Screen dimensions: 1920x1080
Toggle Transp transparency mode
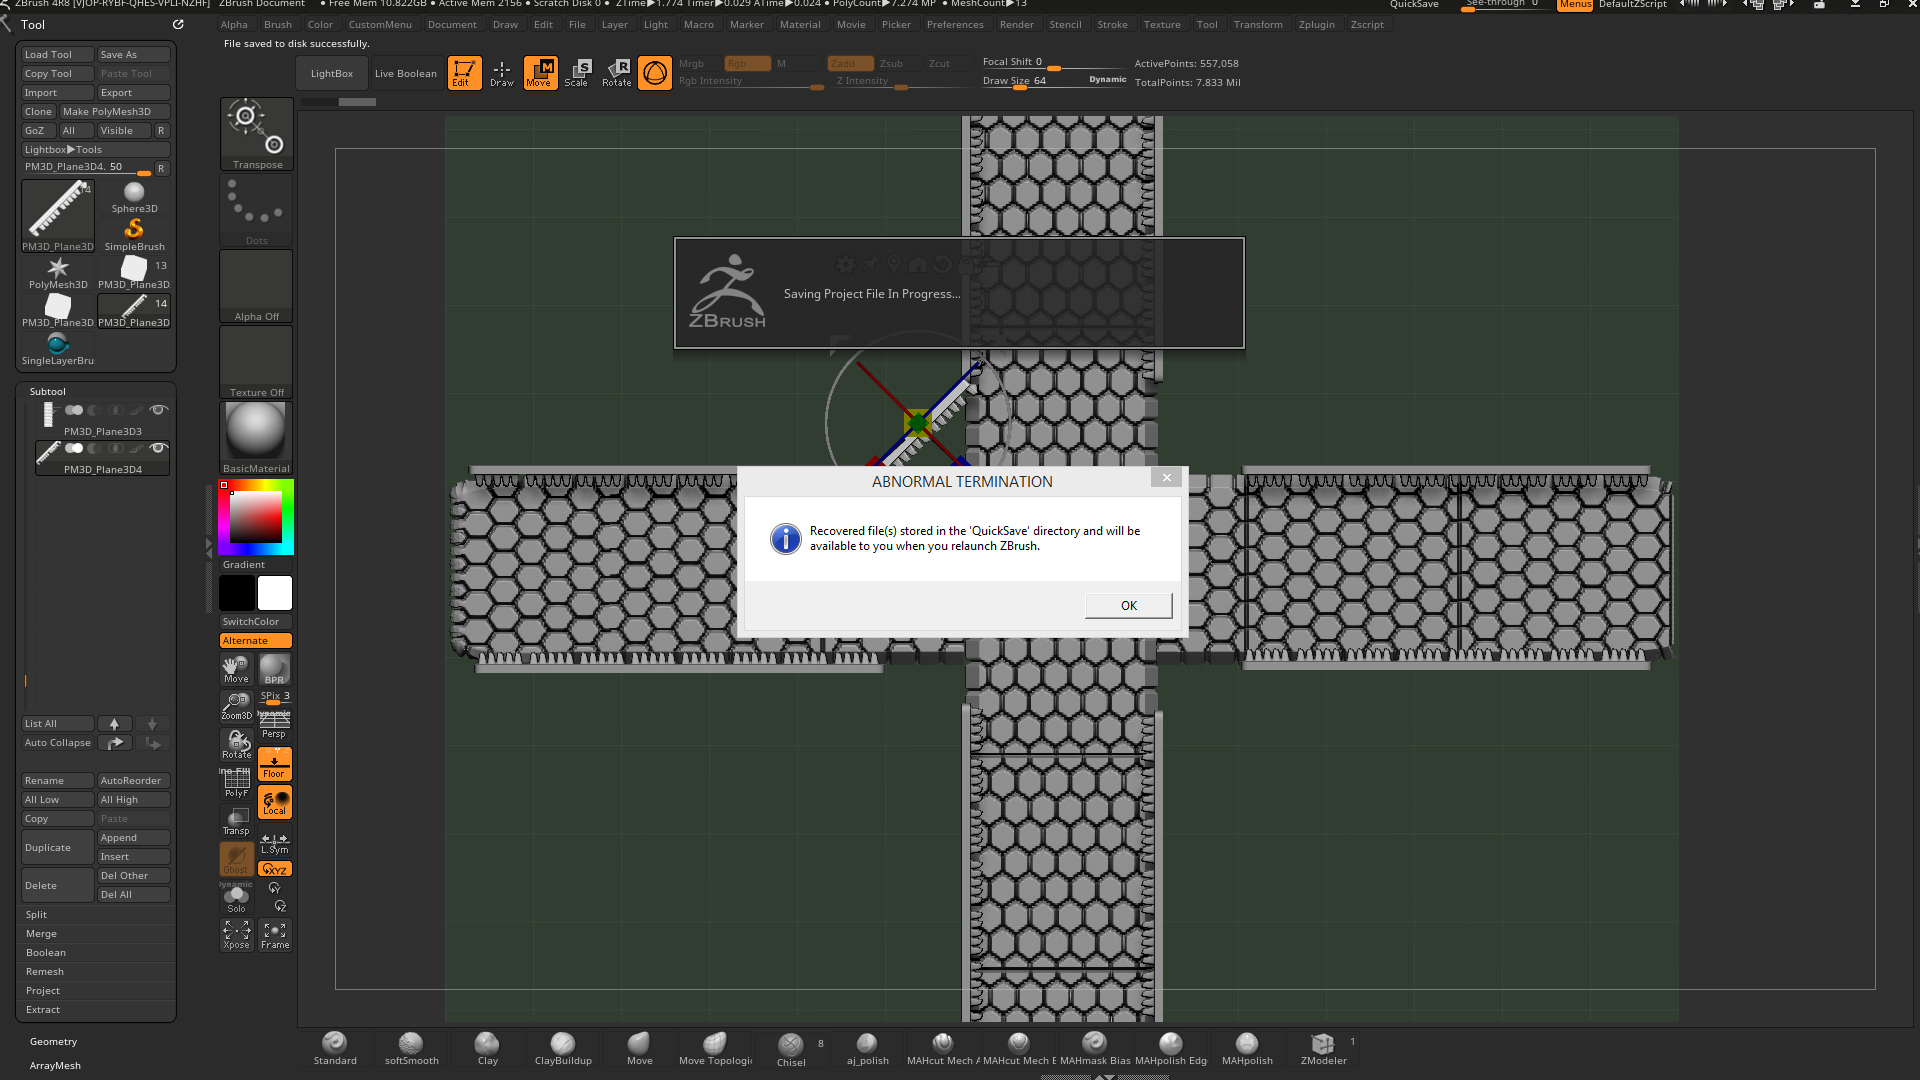click(237, 821)
